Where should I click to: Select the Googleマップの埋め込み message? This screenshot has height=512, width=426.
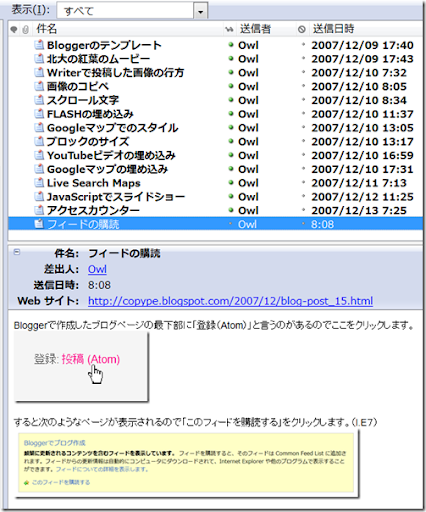tap(215, 169)
